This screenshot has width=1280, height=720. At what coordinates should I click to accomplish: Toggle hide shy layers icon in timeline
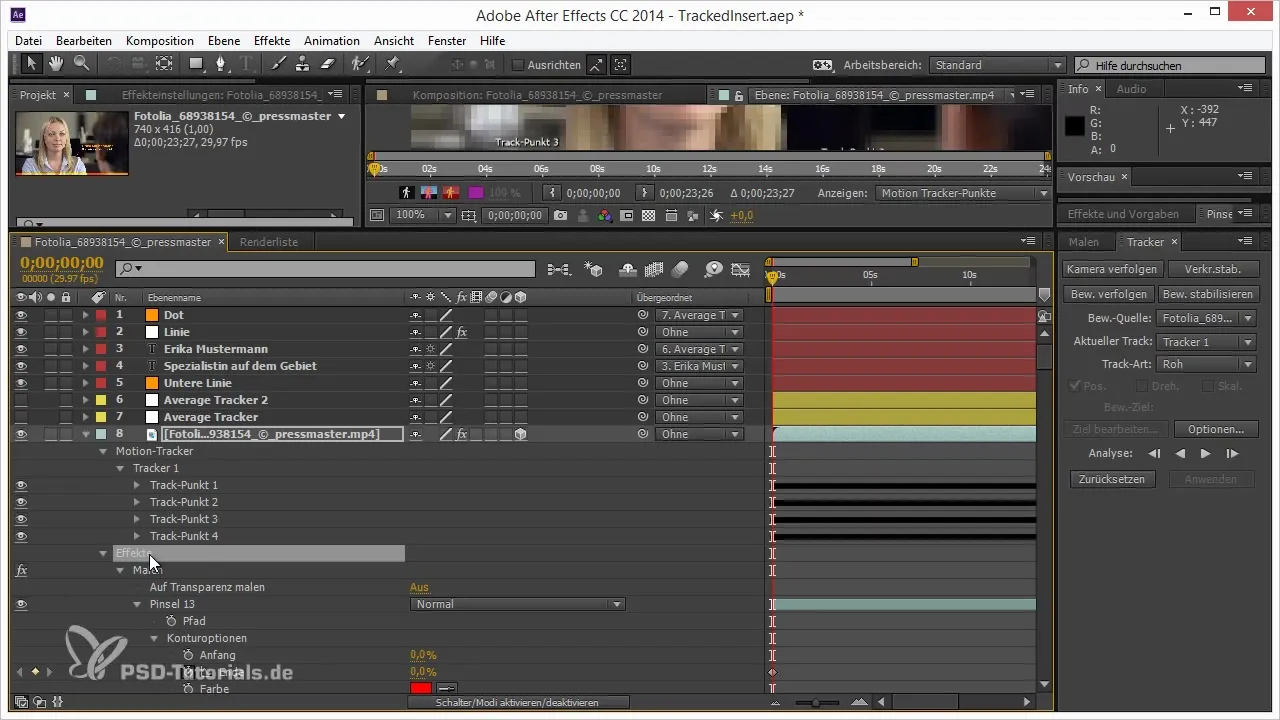(x=629, y=269)
